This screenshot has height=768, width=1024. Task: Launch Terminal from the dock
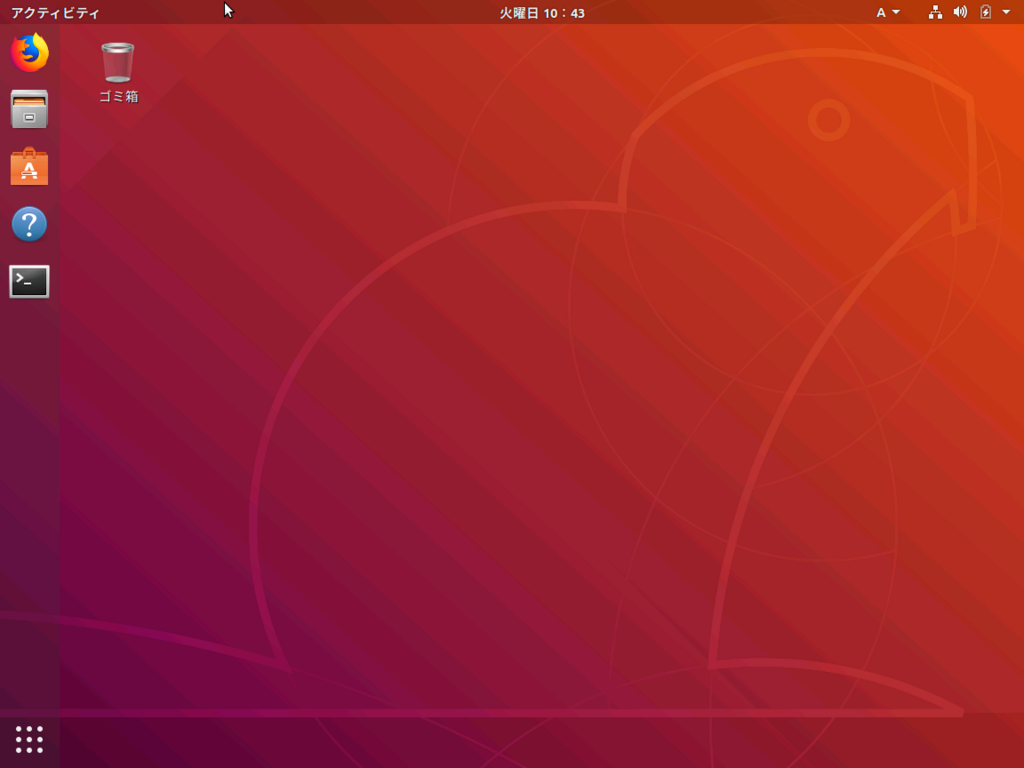coord(29,281)
